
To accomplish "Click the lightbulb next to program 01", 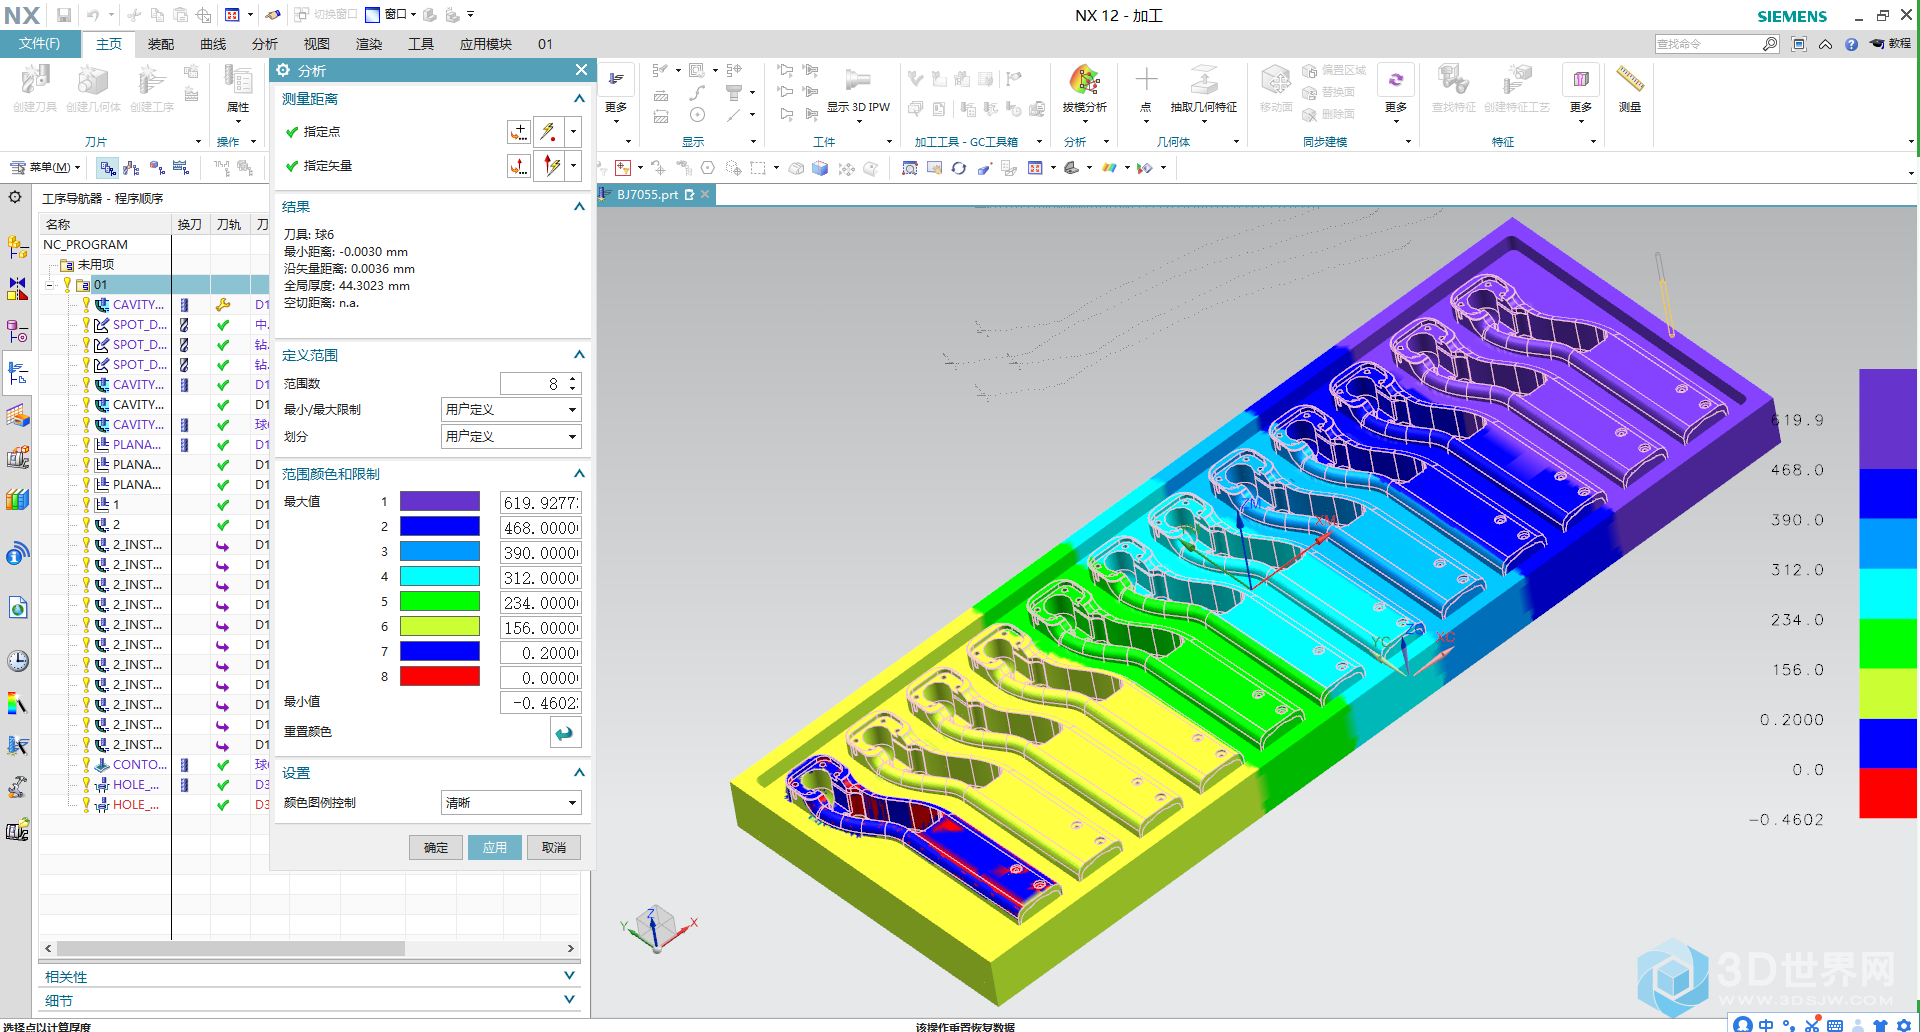I will [68, 284].
